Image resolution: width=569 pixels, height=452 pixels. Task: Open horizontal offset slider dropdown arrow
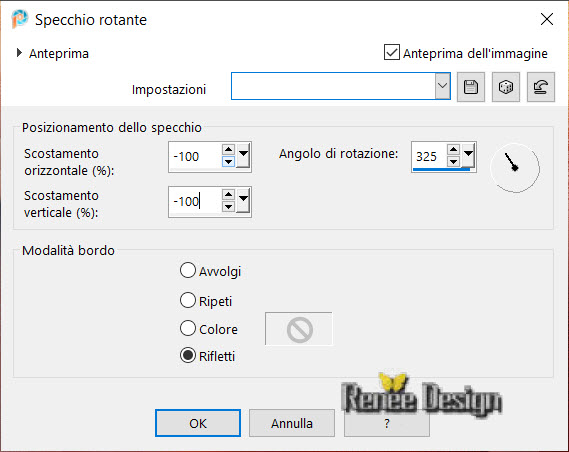243,156
